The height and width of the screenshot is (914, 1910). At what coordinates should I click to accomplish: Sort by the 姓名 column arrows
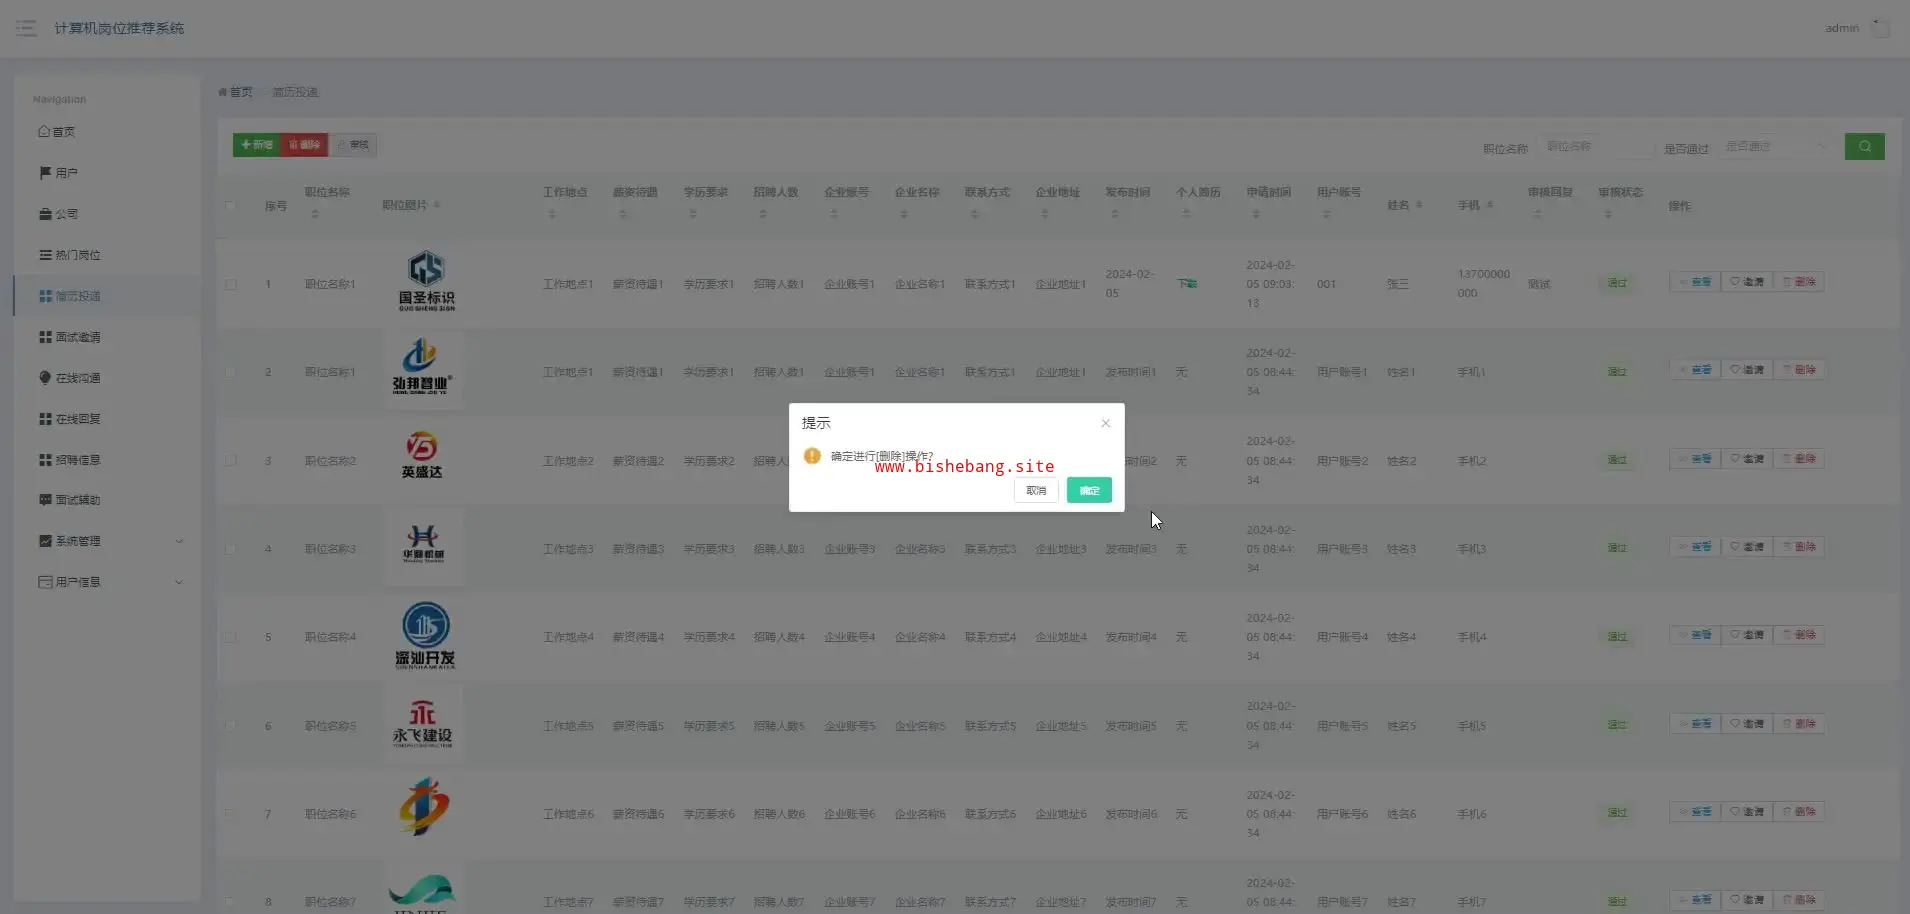pyautogui.click(x=1419, y=205)
